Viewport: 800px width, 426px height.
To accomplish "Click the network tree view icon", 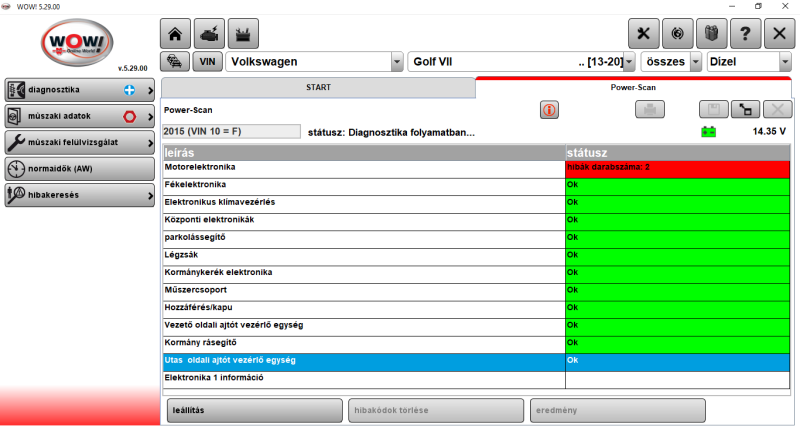I will [745, 109].
